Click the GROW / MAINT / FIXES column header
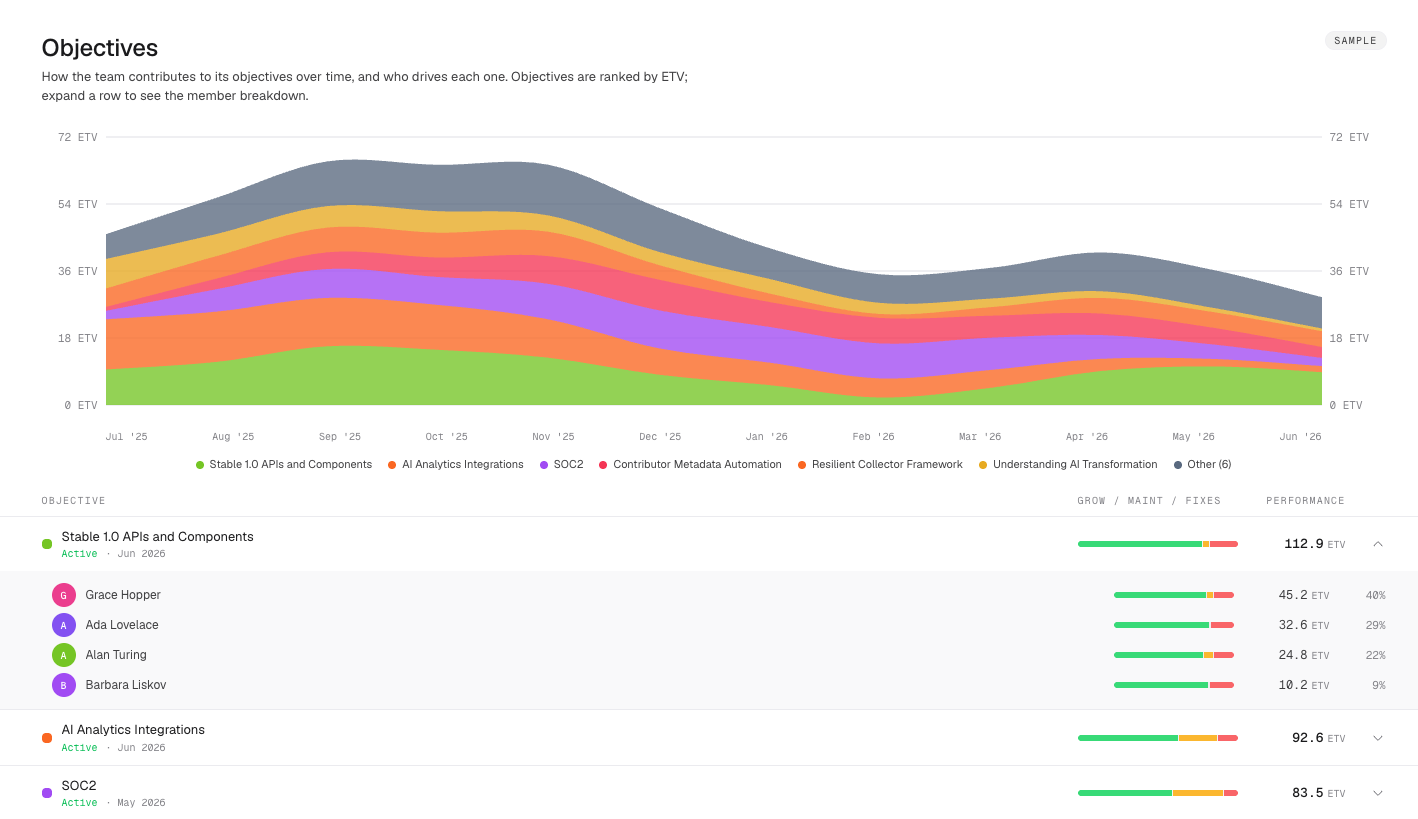 pyautogui.click(x=1149, y=501)
